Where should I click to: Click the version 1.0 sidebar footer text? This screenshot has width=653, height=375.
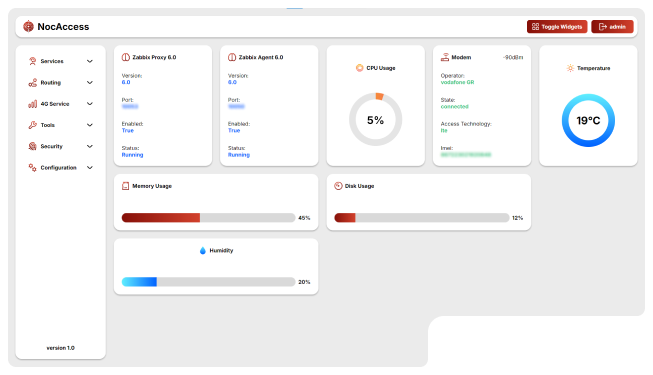[x=60, y=348]
